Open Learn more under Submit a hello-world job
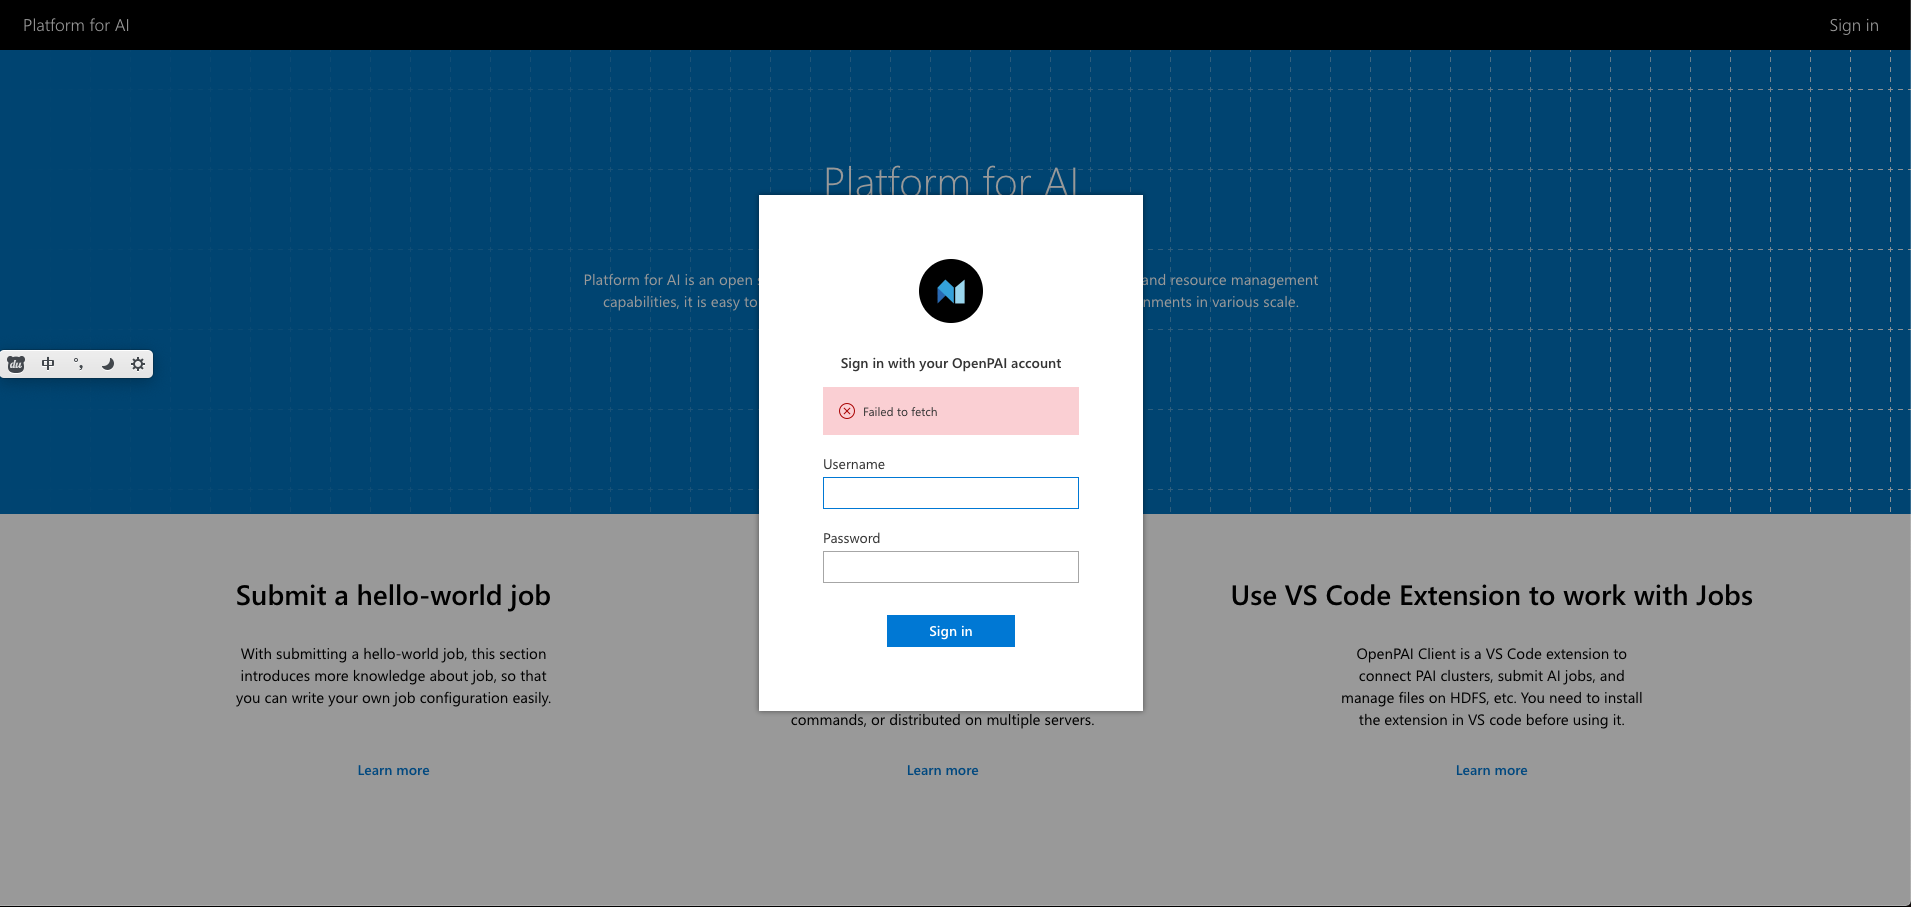This screenshot has width=1911, height=907. (393, 770)
